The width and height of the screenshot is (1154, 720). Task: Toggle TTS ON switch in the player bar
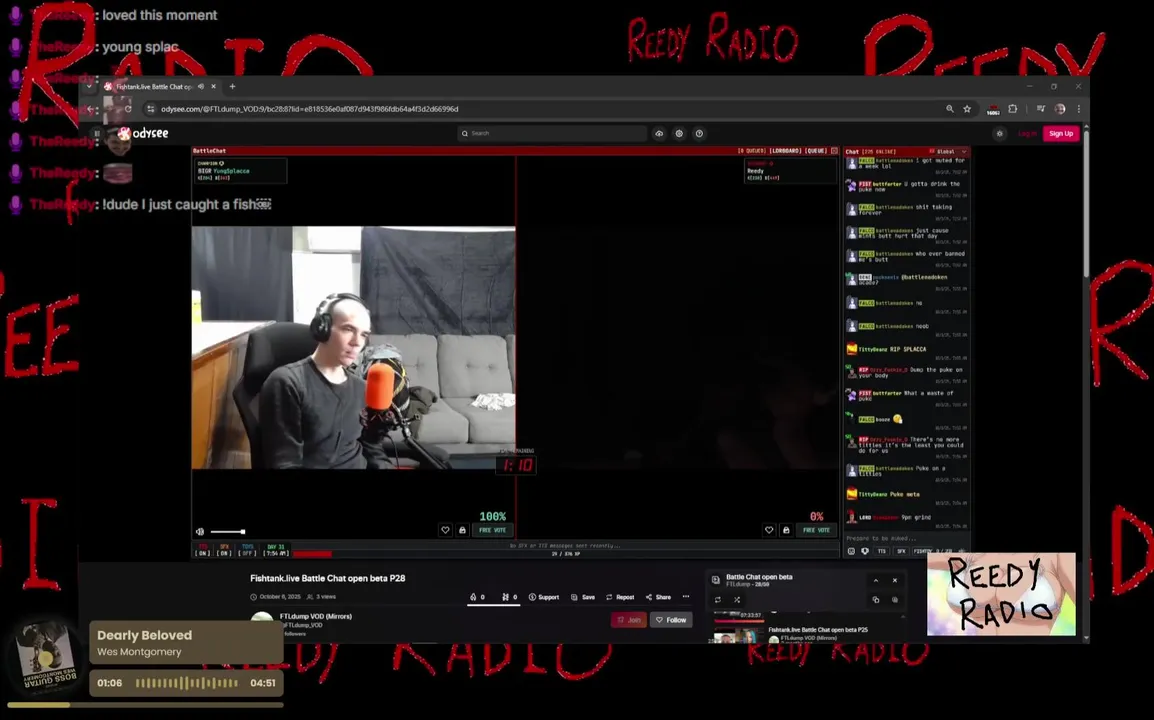coord(203,550)
